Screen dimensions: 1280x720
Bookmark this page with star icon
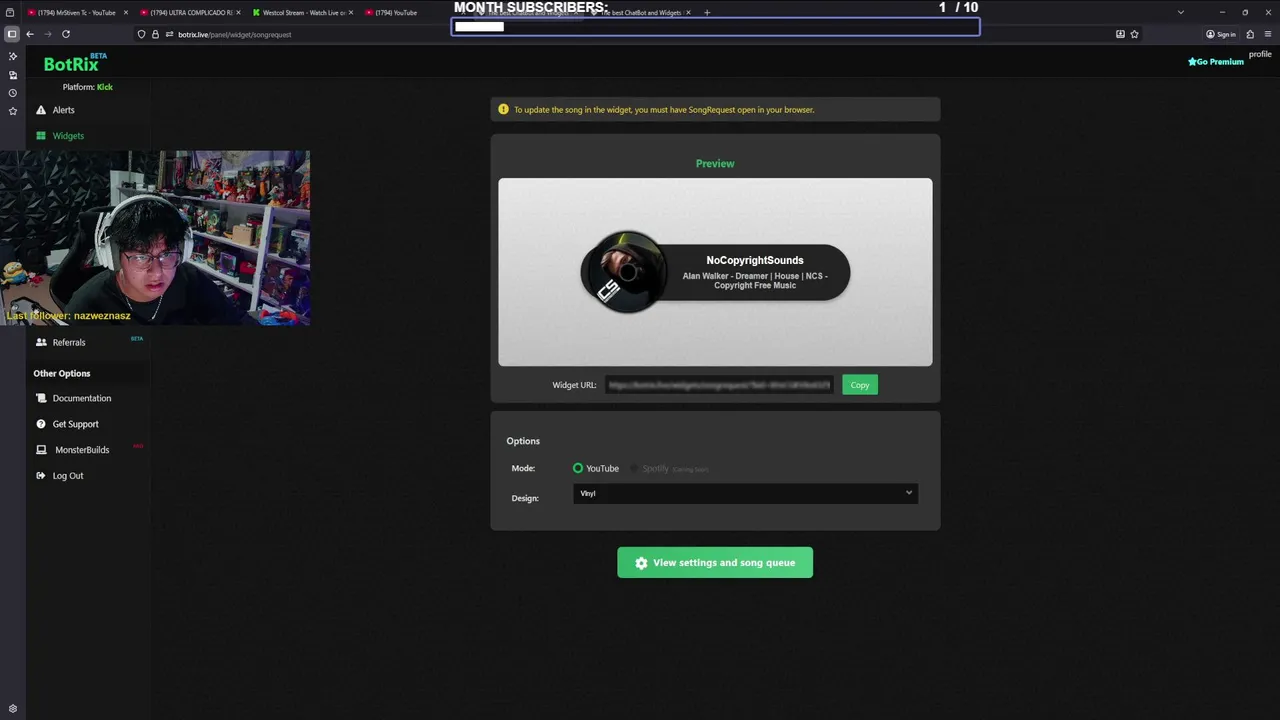tap(1135, 34)
